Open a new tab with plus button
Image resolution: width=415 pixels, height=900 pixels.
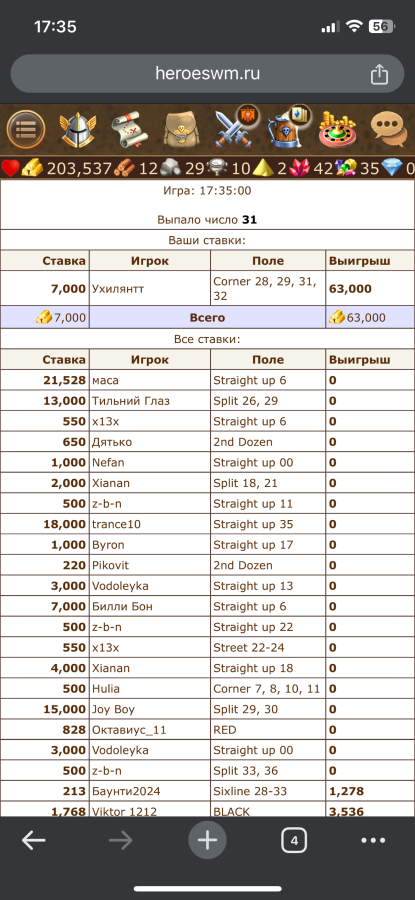[x=207, y=841]
